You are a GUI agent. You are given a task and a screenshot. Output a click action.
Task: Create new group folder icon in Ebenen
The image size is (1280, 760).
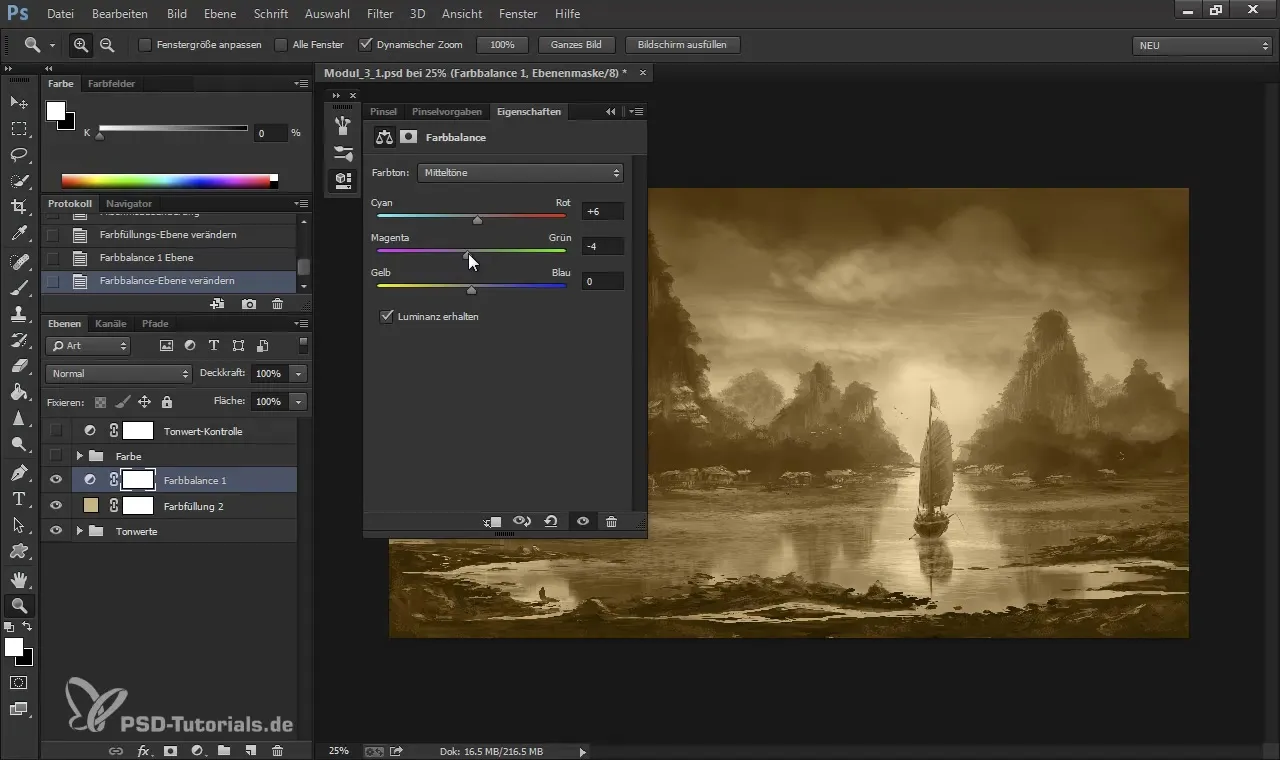(224, 750)
